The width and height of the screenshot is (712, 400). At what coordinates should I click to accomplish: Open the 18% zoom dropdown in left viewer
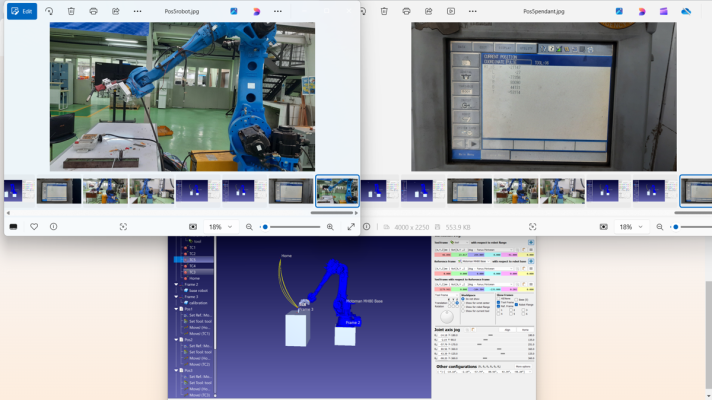220,227
